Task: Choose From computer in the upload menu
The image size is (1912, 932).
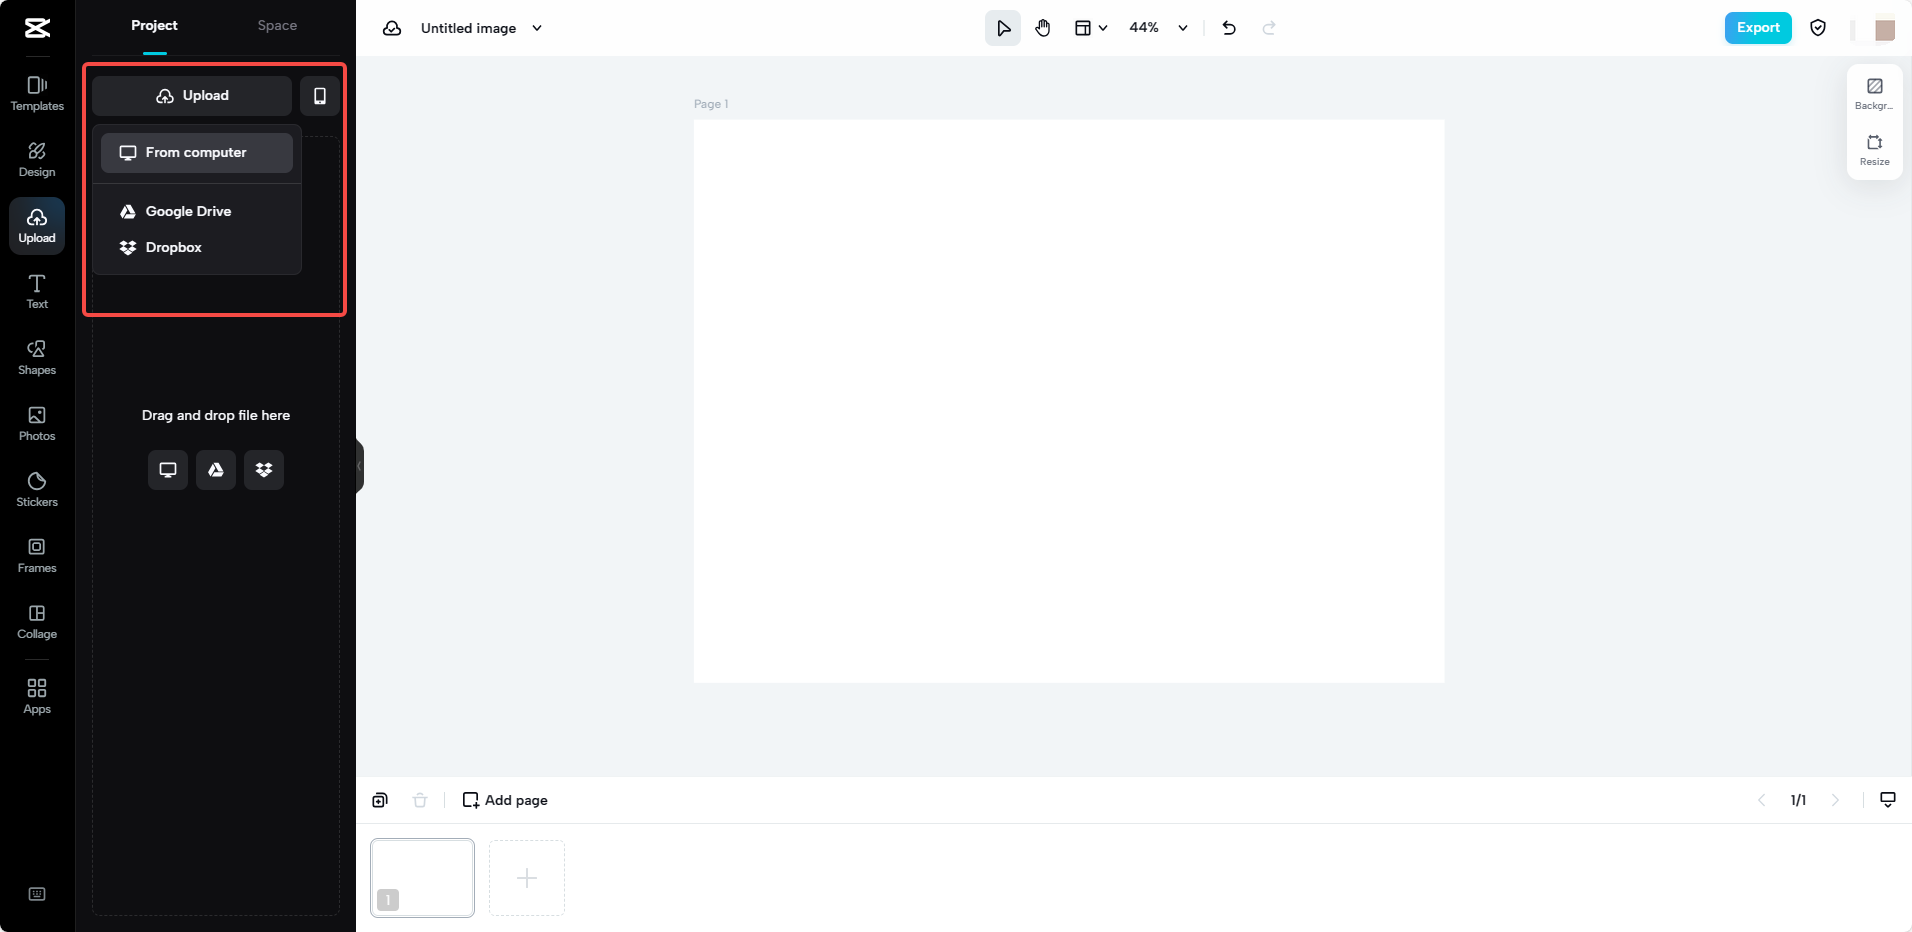Action: (x=195, y=152)
